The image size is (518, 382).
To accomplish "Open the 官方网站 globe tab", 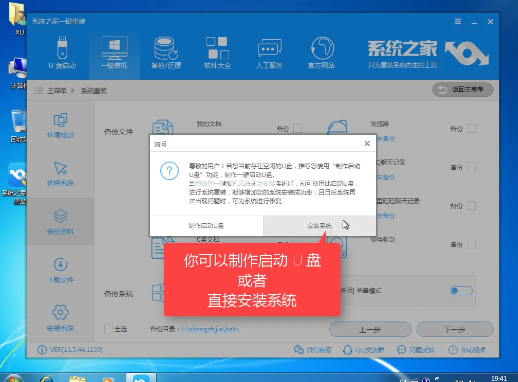I will pos(322,53).
